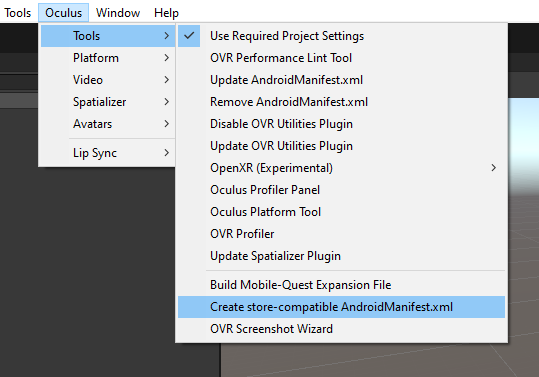Open OVR Performance Lint Tool
This screenshot has height=377, width=539.
coord(341,58)
